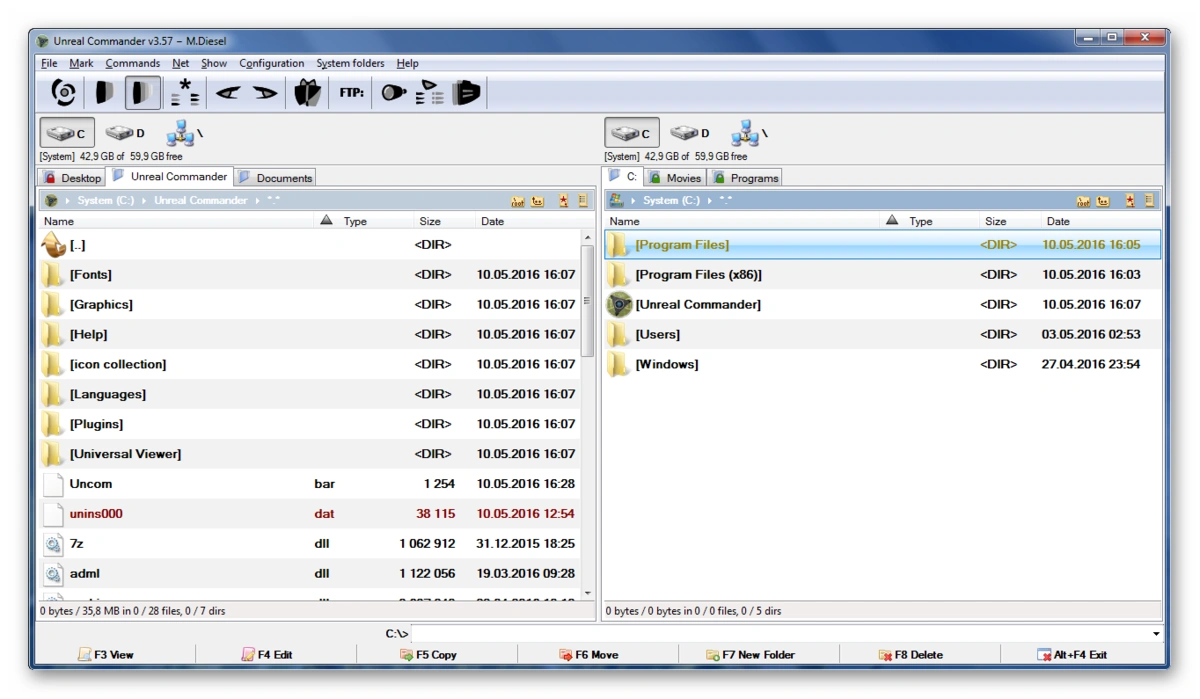Sort left panel by Date column
Viewport: 1200px width, 699px height.
[x=527, y=221]
